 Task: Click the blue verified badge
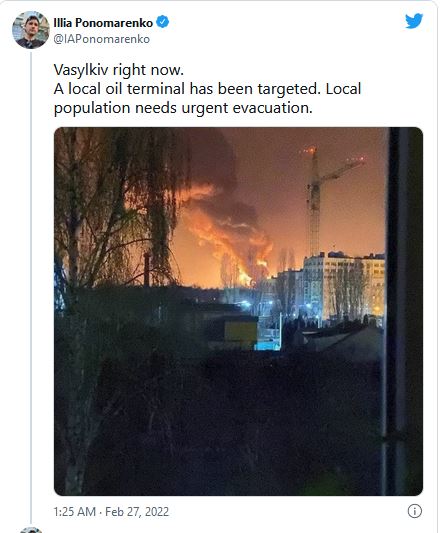point(162,22)
